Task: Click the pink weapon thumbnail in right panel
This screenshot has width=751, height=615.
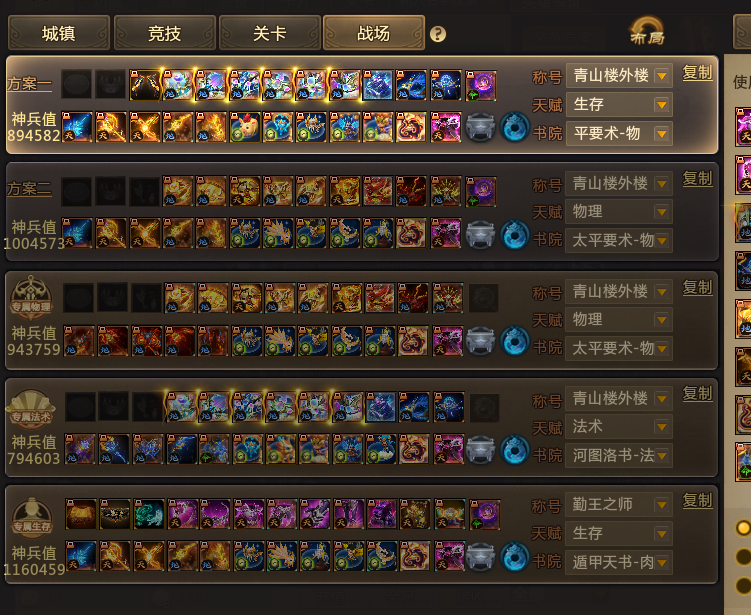Action: [743, 127]
